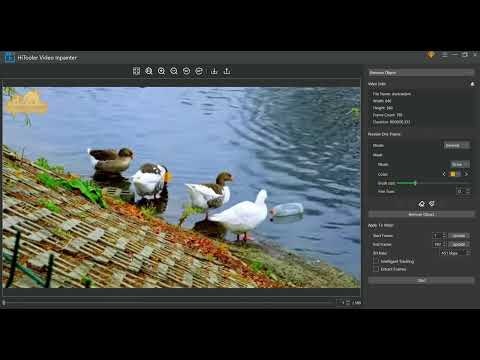Tick the Extract Frames checkbox
The width and height of the screenshot is (480, 360).
[x=376, y=269]
